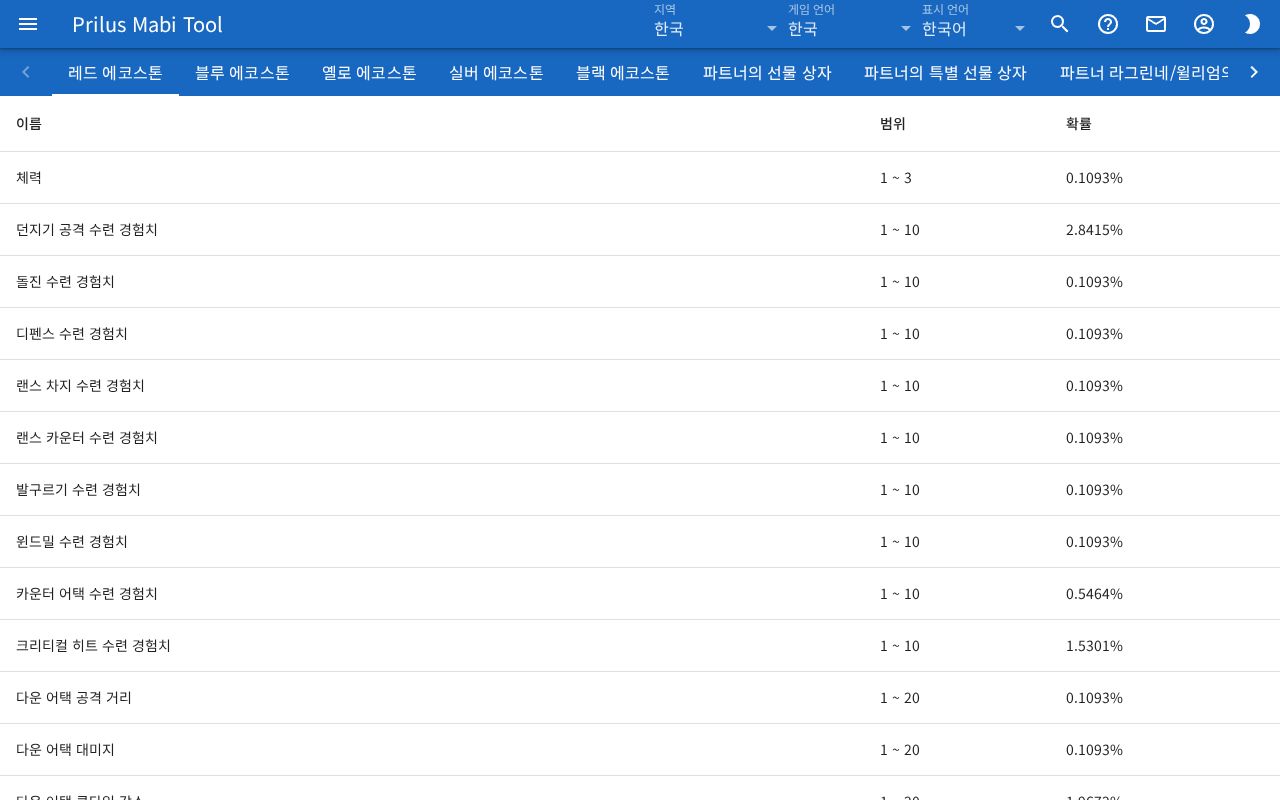This screenshot has height=800, width=1280.
Task: Open the 파트너의 선물 상자 tab
Action: coord(767,72)
